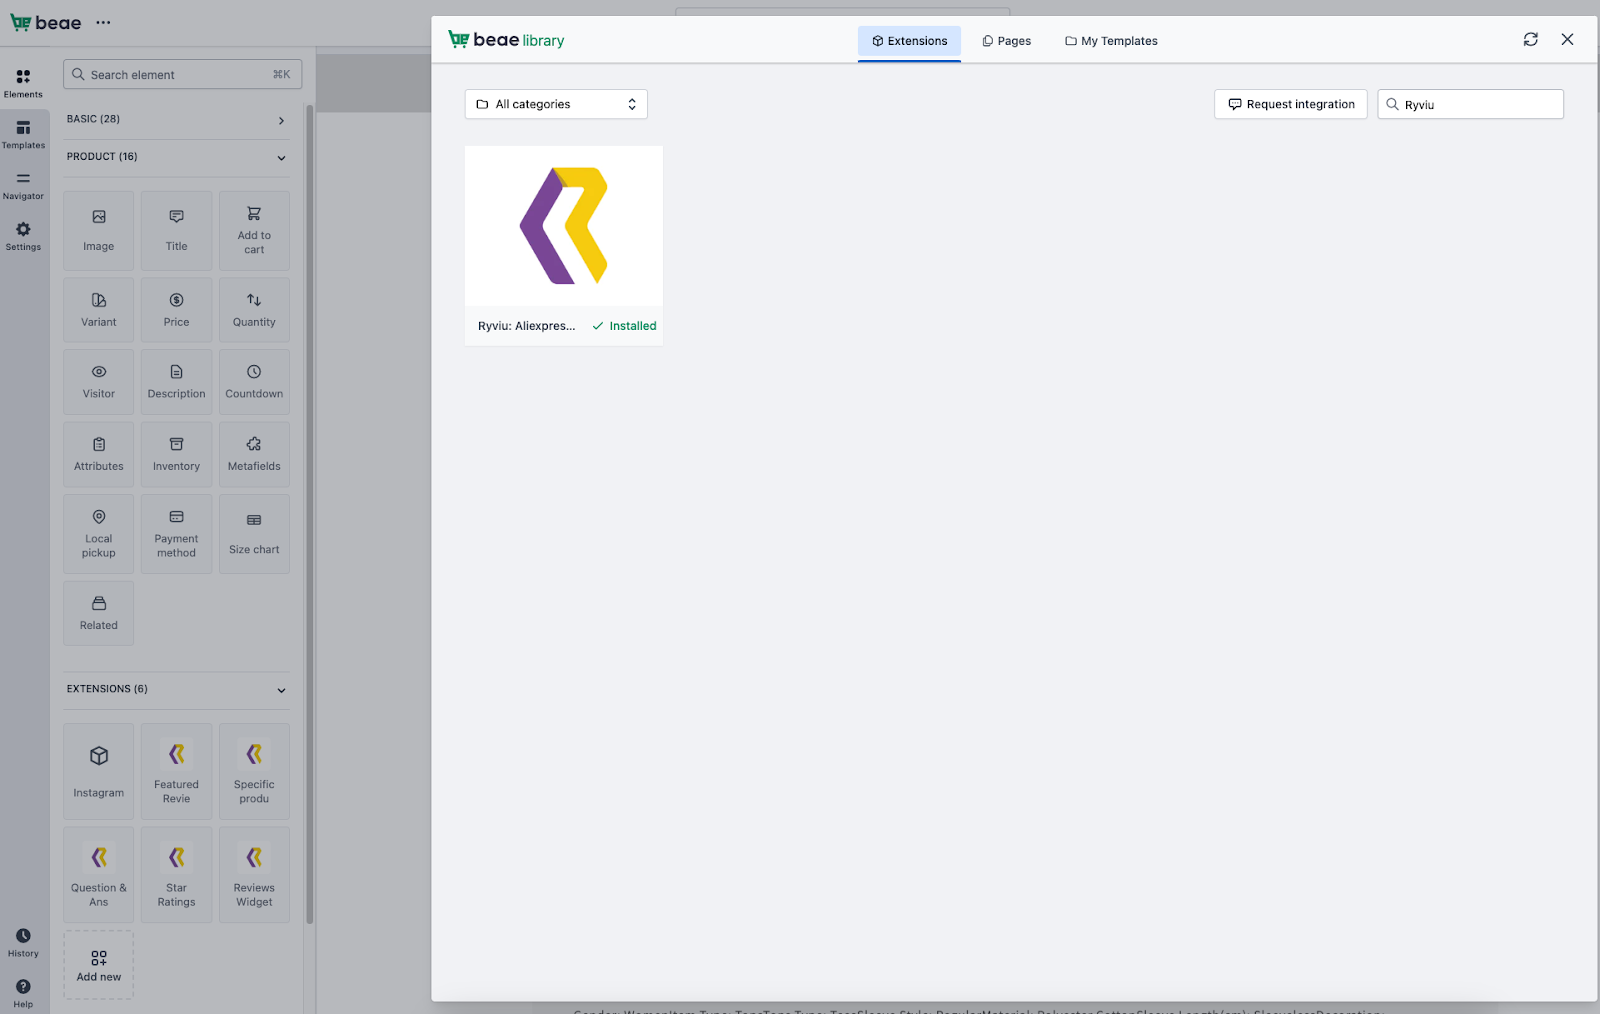Switch to the My Templates tab
Screen dimensions: 1600x1014
1111,41
